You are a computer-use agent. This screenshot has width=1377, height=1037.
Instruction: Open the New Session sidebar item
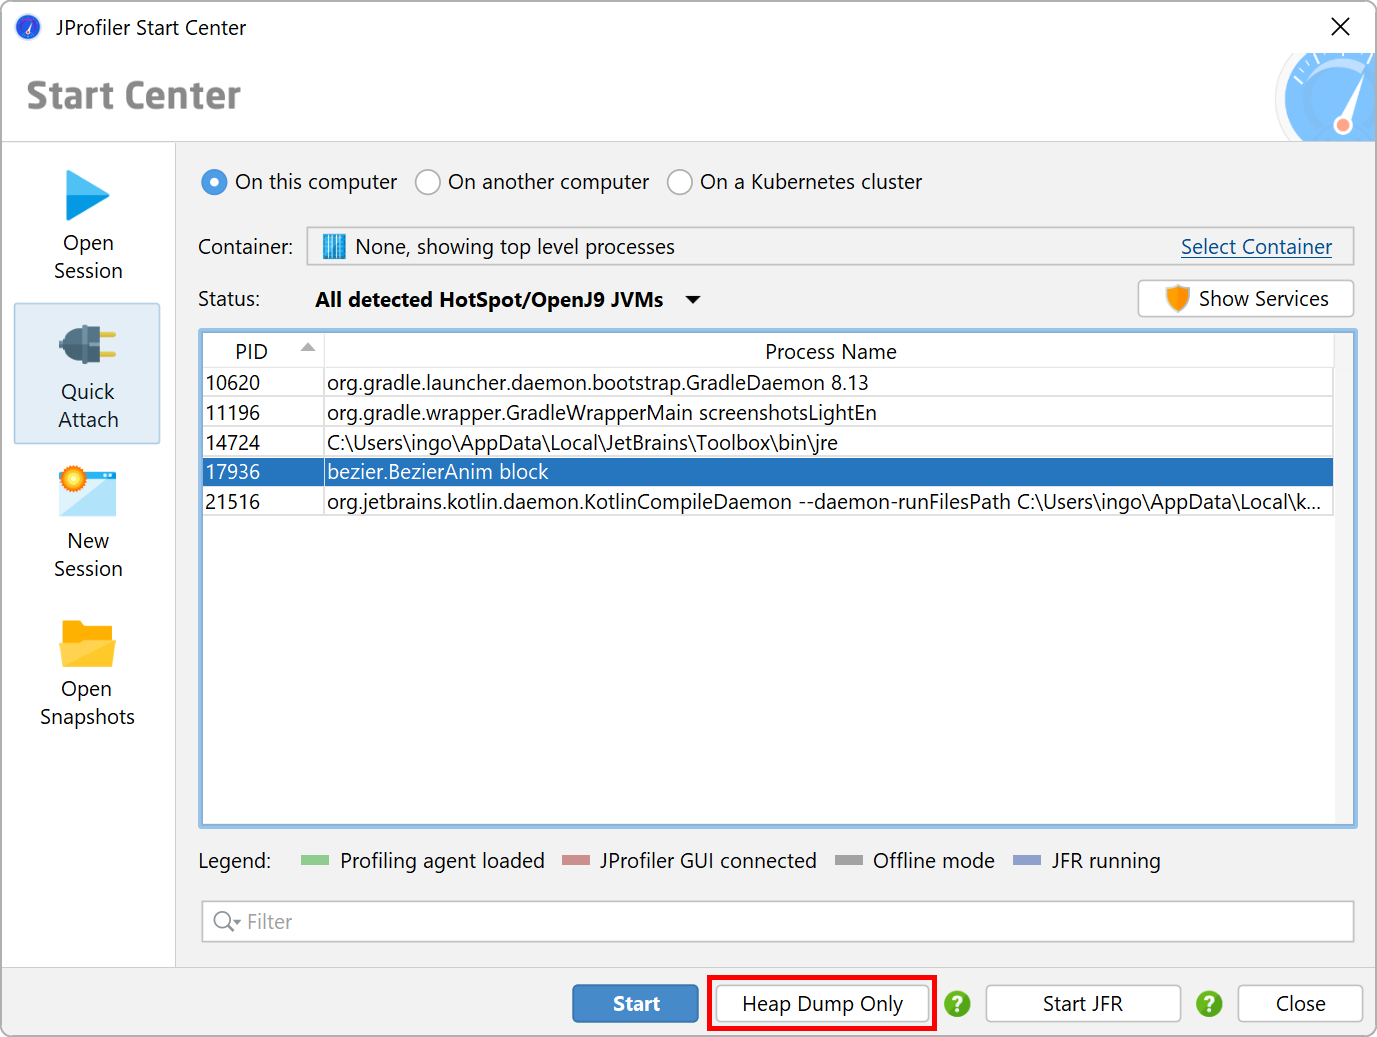88,523
